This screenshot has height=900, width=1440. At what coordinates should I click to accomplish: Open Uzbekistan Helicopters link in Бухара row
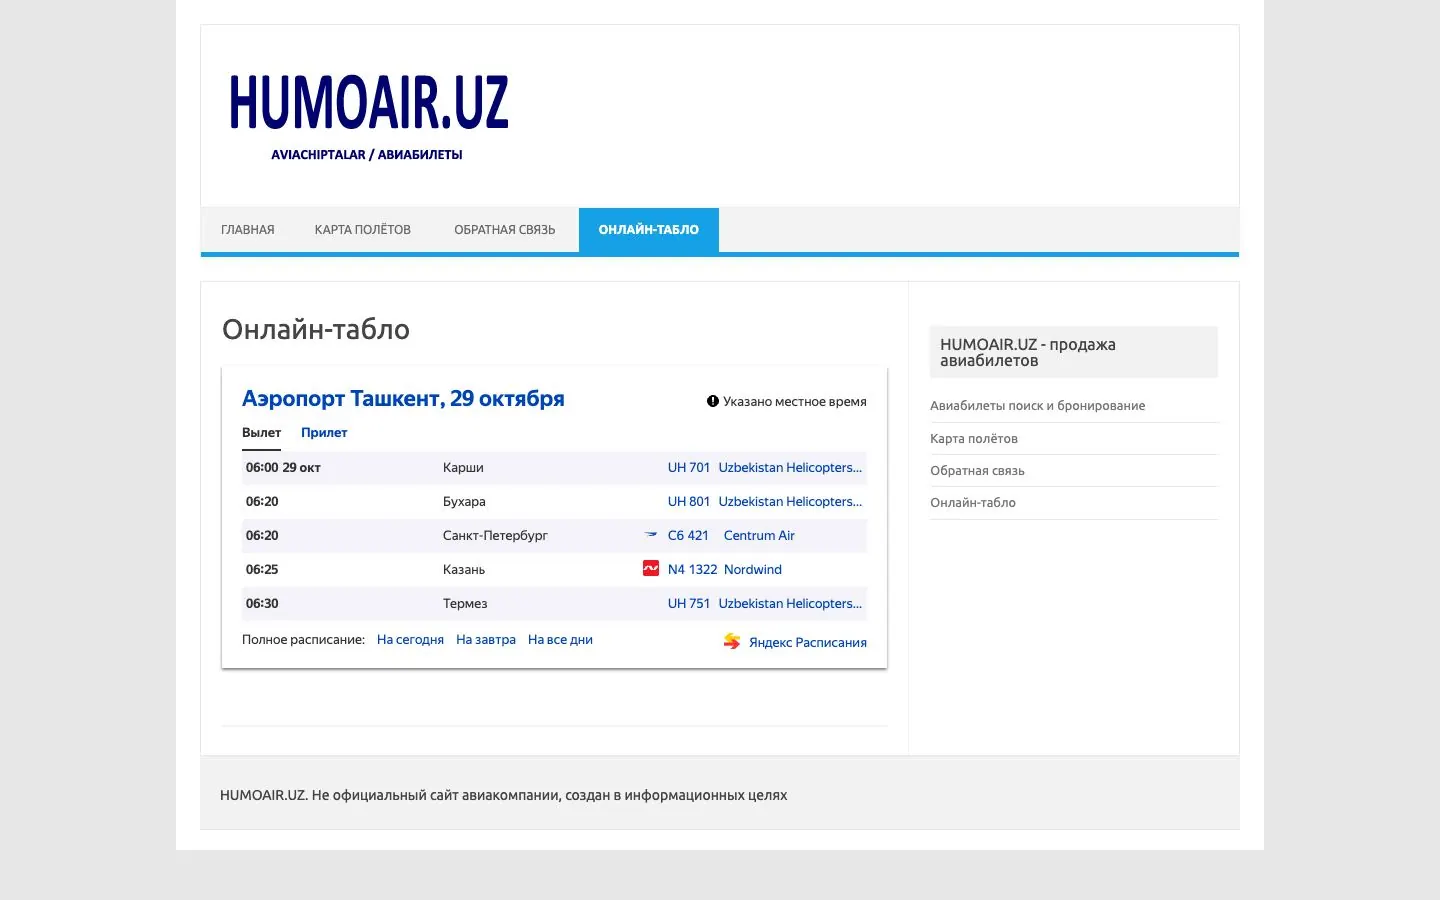790,501
